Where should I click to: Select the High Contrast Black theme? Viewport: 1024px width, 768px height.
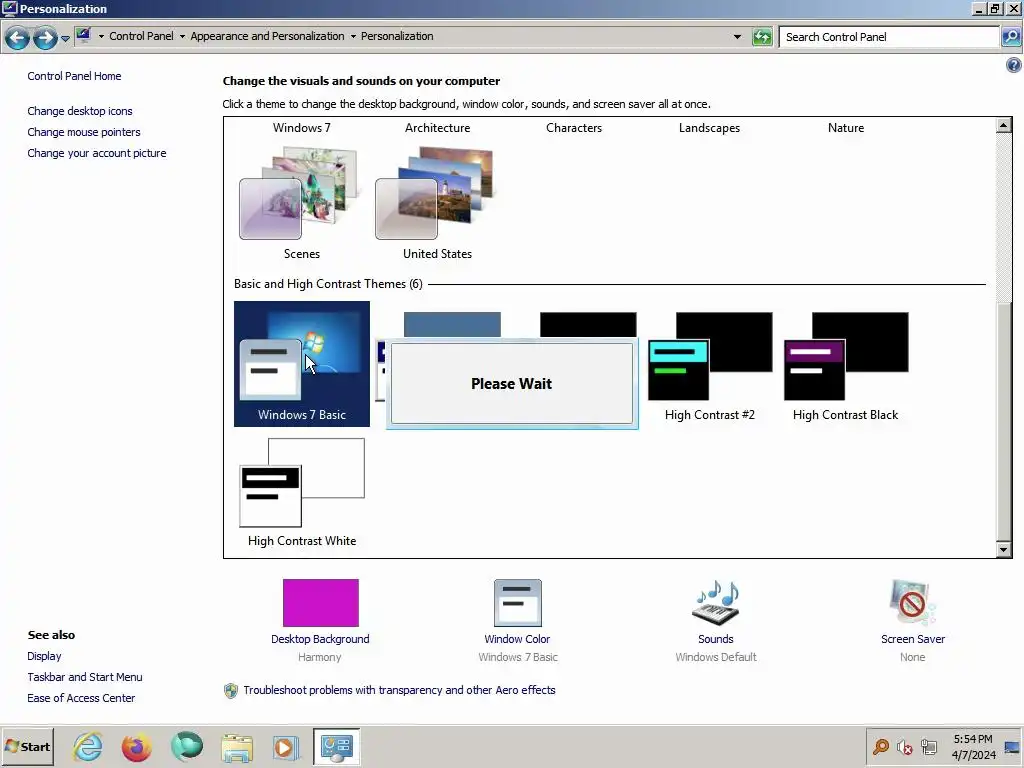[846, 364]
